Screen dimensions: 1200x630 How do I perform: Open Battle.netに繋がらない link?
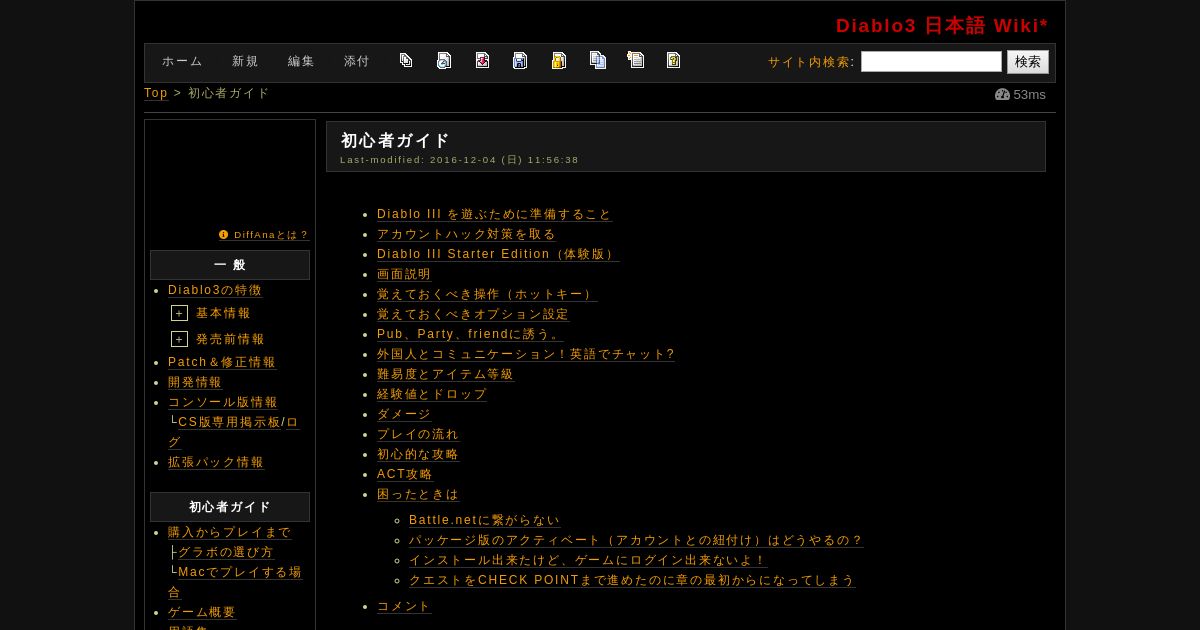[485, 520]
